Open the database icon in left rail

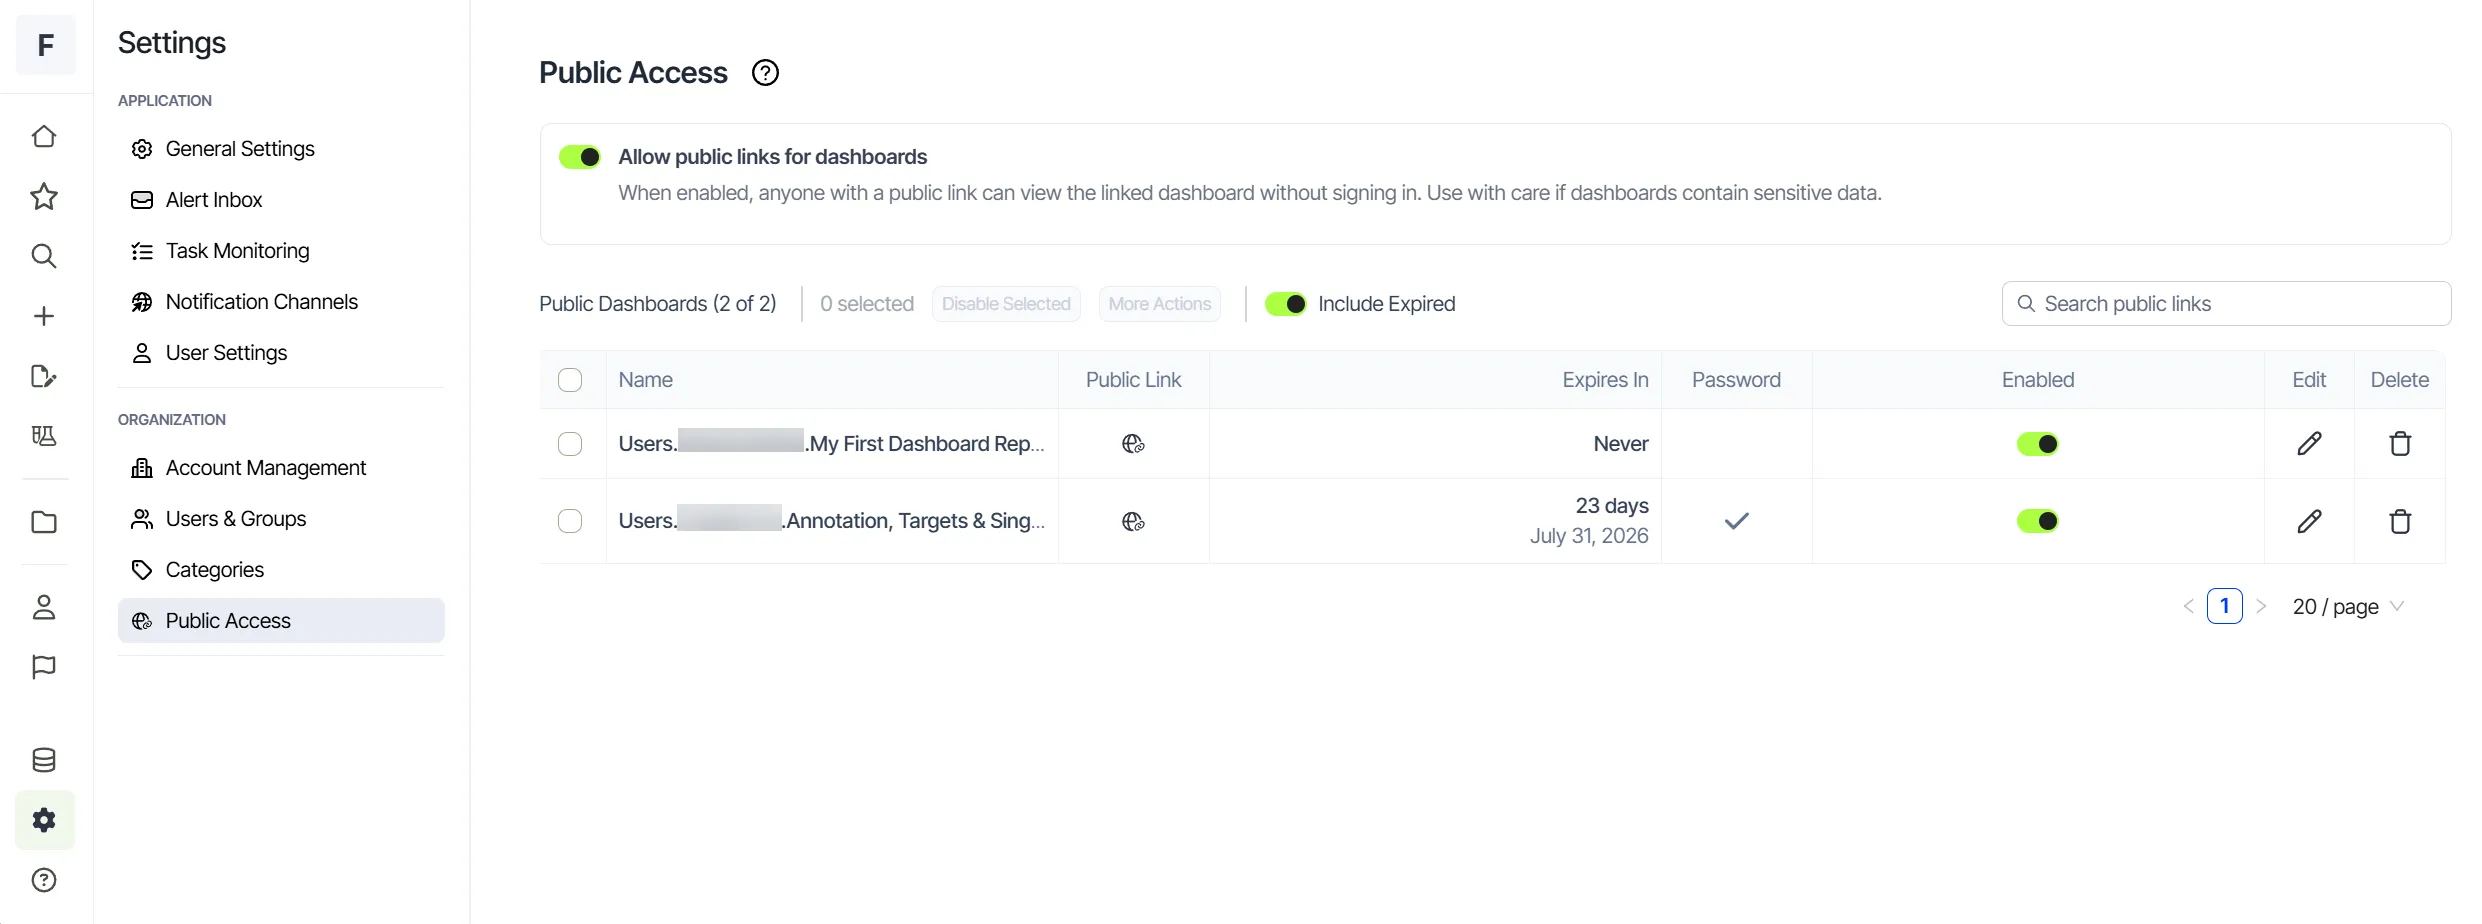(44, 760)
